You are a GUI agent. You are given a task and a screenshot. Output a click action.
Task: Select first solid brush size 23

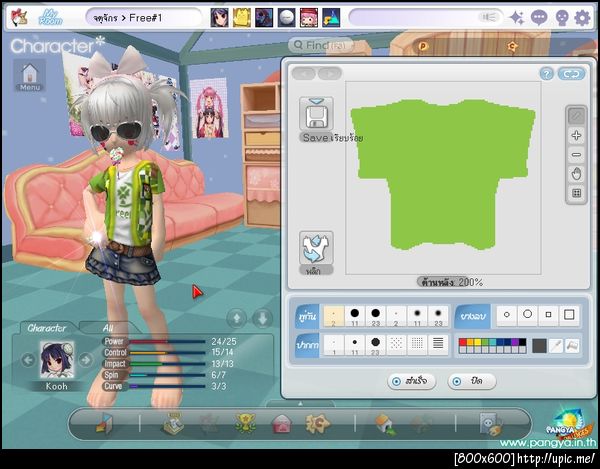pyautogui.click(x=375, y=316)
